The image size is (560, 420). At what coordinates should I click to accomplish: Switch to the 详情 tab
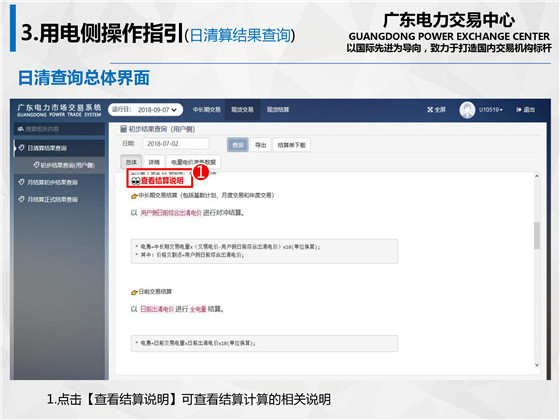point(154,162)
